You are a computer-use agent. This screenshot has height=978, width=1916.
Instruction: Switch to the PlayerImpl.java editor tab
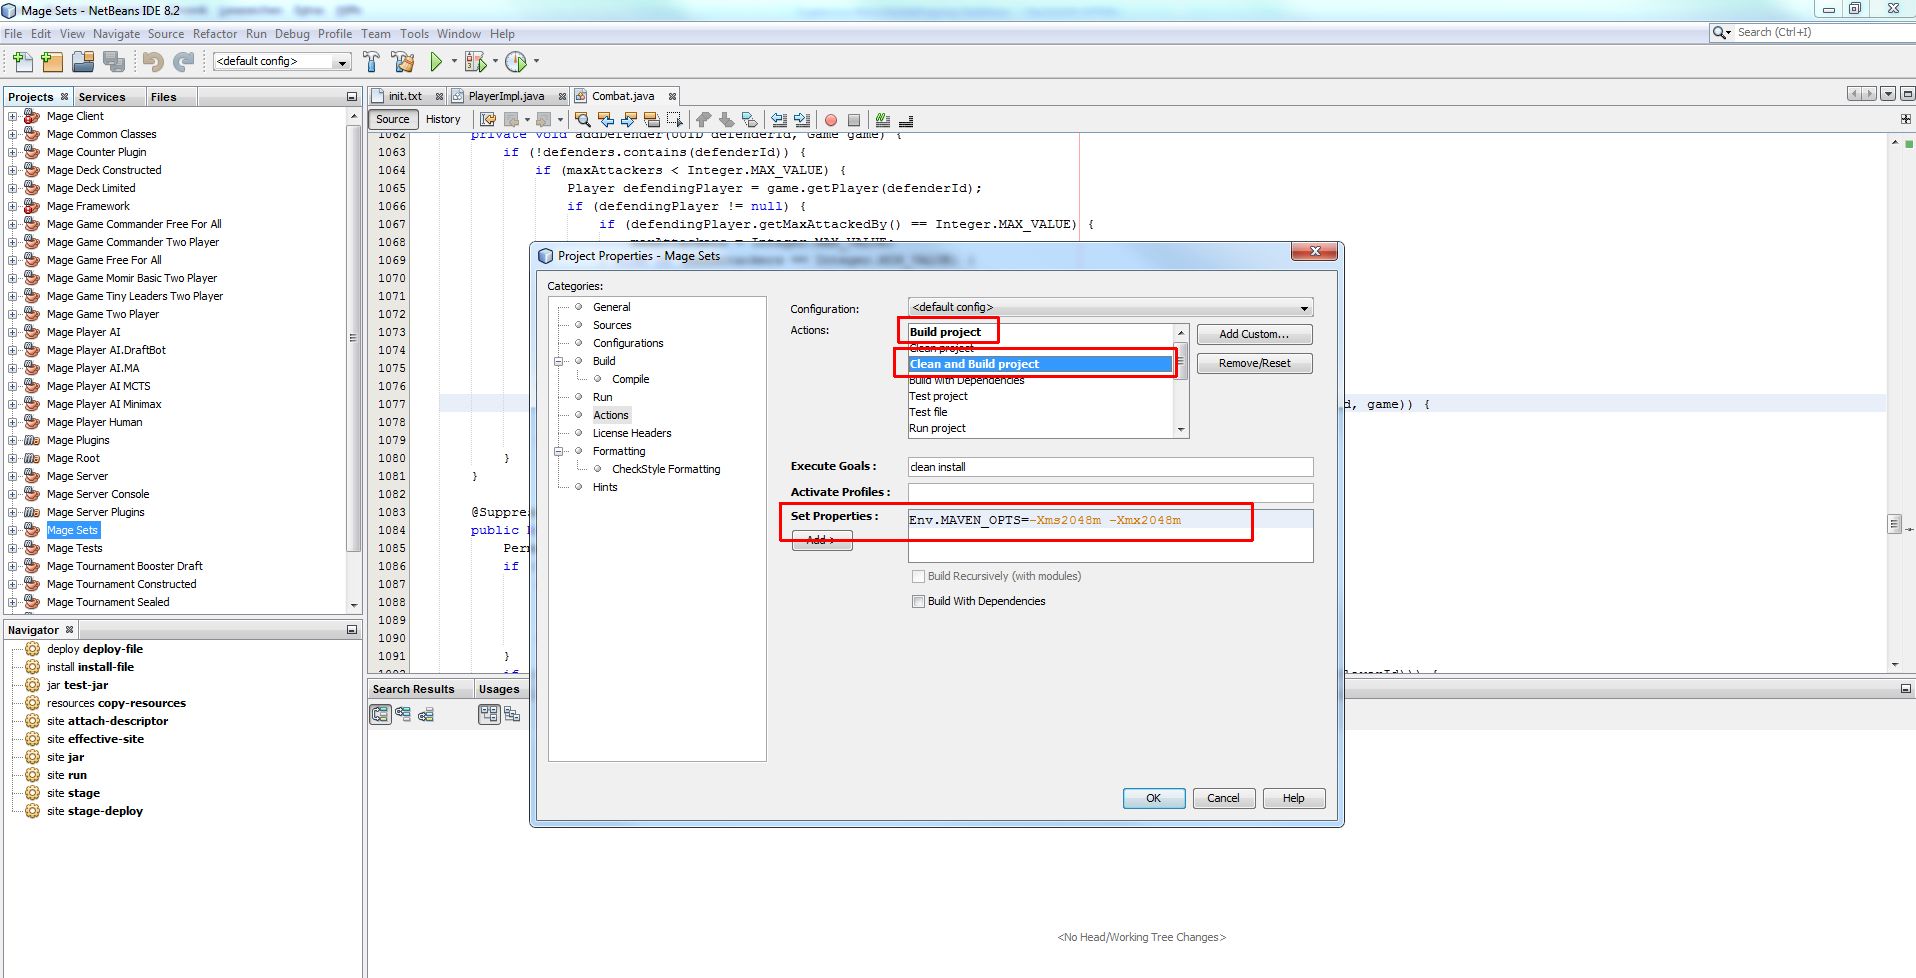[x=506, y=96]
